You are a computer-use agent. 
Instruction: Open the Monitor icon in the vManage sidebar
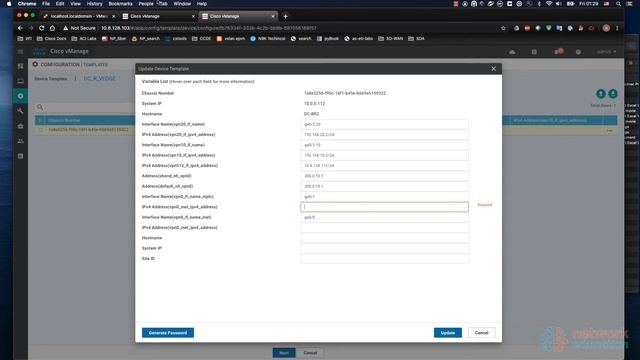[x=20, y=81]
